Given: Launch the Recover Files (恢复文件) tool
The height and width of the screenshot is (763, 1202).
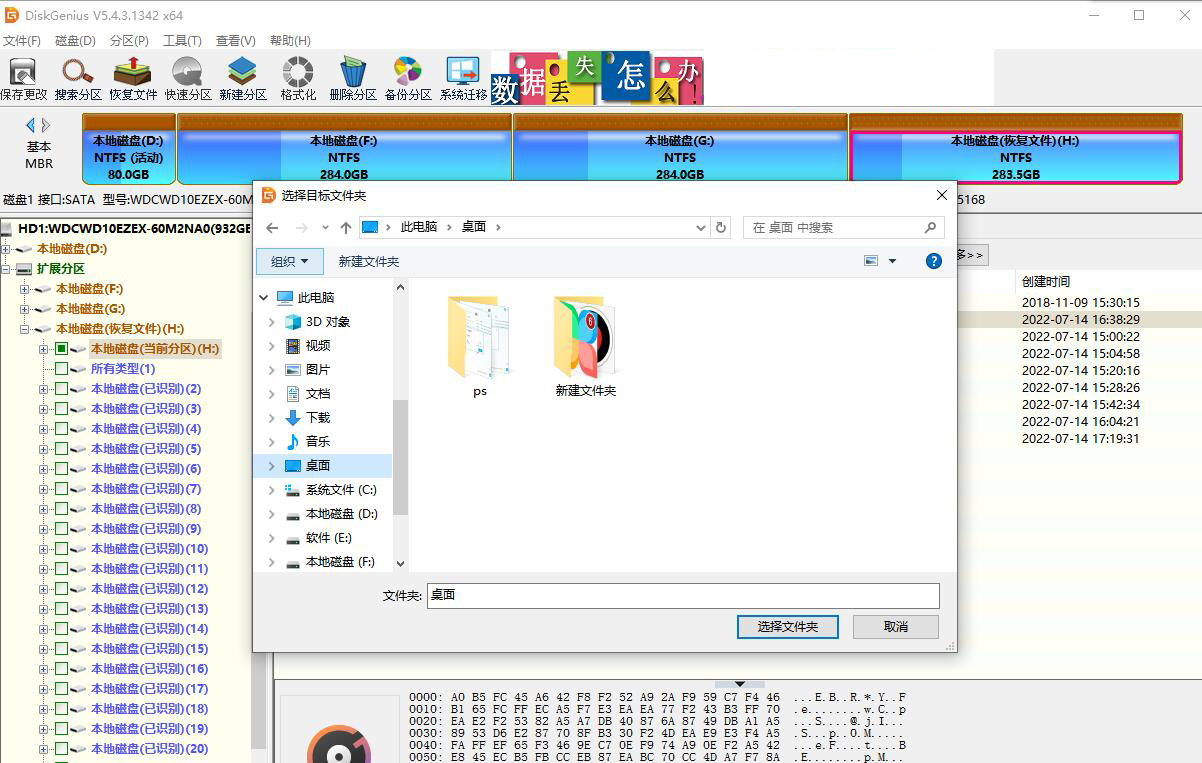Looking at the screenshot, I should pos(133,79).
